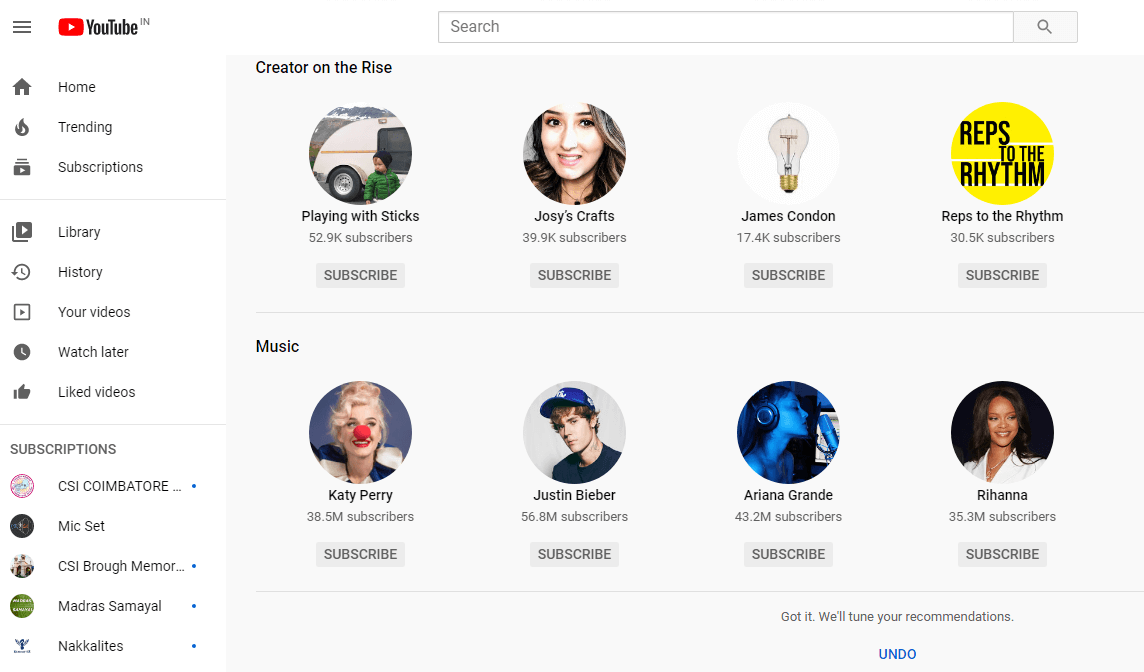Open Katy Perry channel thumbnail
The width and height of the screenshot is (1144, 672).
(360, 432)
